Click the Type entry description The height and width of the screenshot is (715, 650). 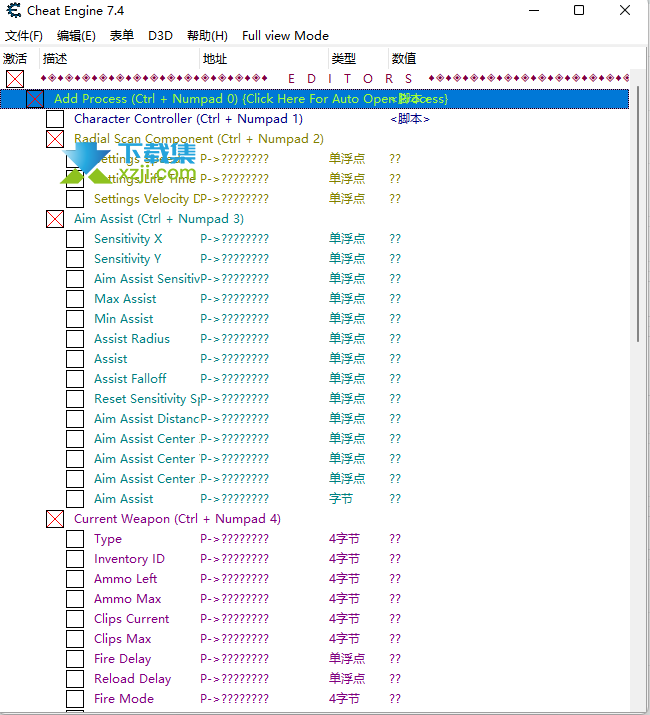[108, 539]
